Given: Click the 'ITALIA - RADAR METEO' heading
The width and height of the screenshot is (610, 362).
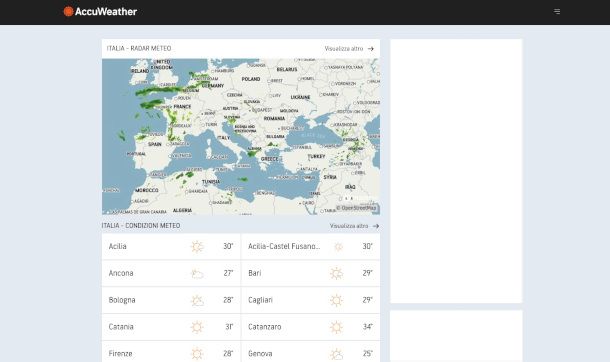Looking at the screenshot, I should point(139,48).
